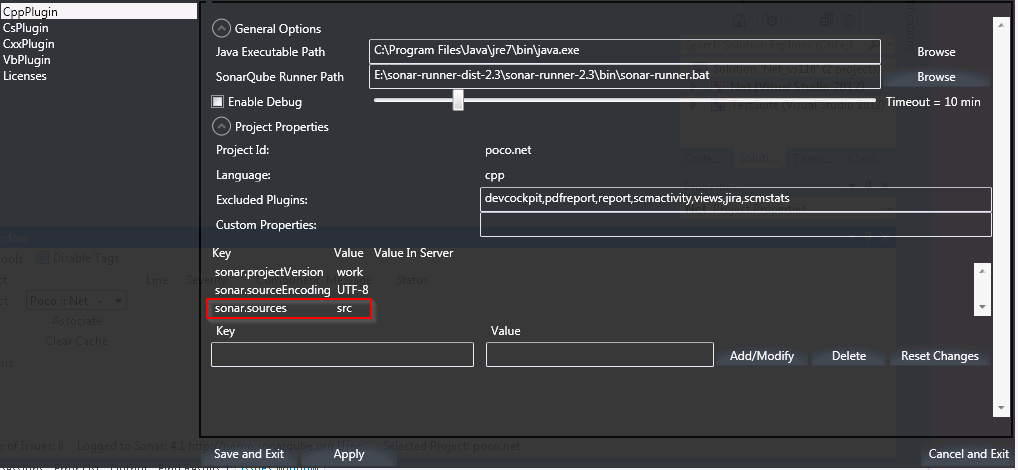
Task: Open Licenses entry in the list
Action: click(x=25, y=76)
